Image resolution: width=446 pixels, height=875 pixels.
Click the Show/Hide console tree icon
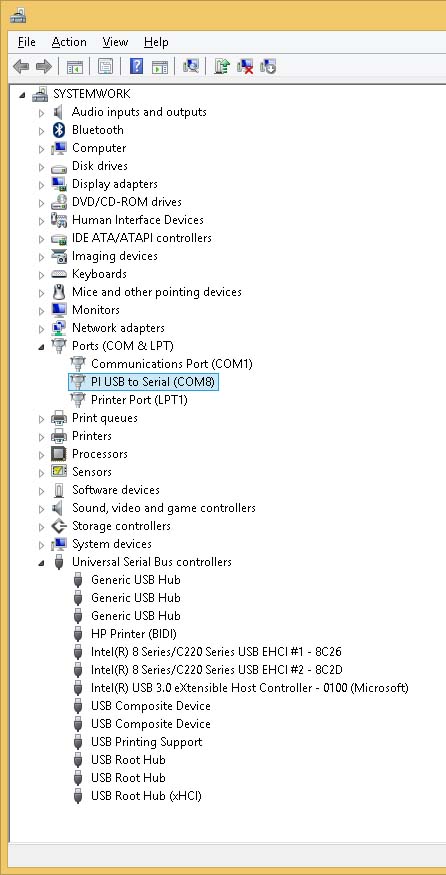pyautogui.click(x=74, y=67)
